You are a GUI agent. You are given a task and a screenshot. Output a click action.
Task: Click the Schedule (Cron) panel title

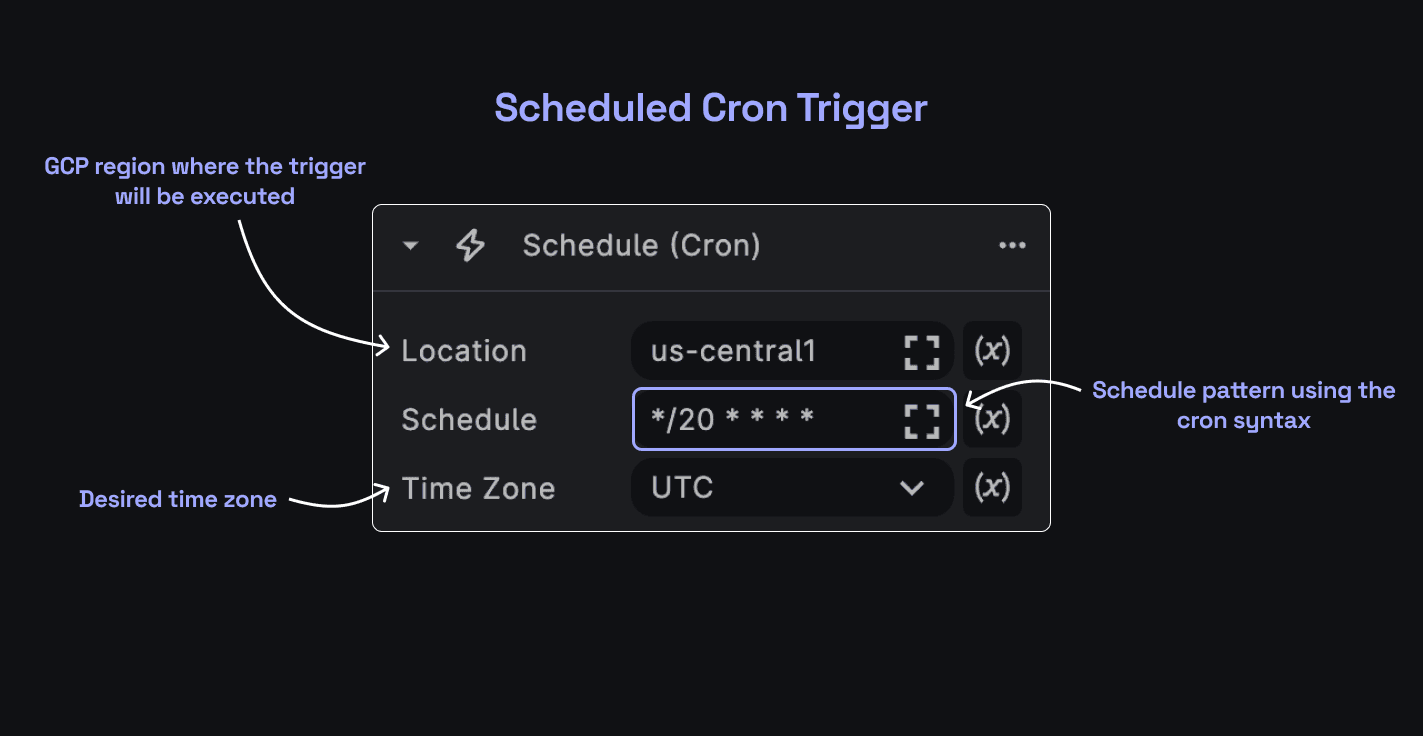641,246
